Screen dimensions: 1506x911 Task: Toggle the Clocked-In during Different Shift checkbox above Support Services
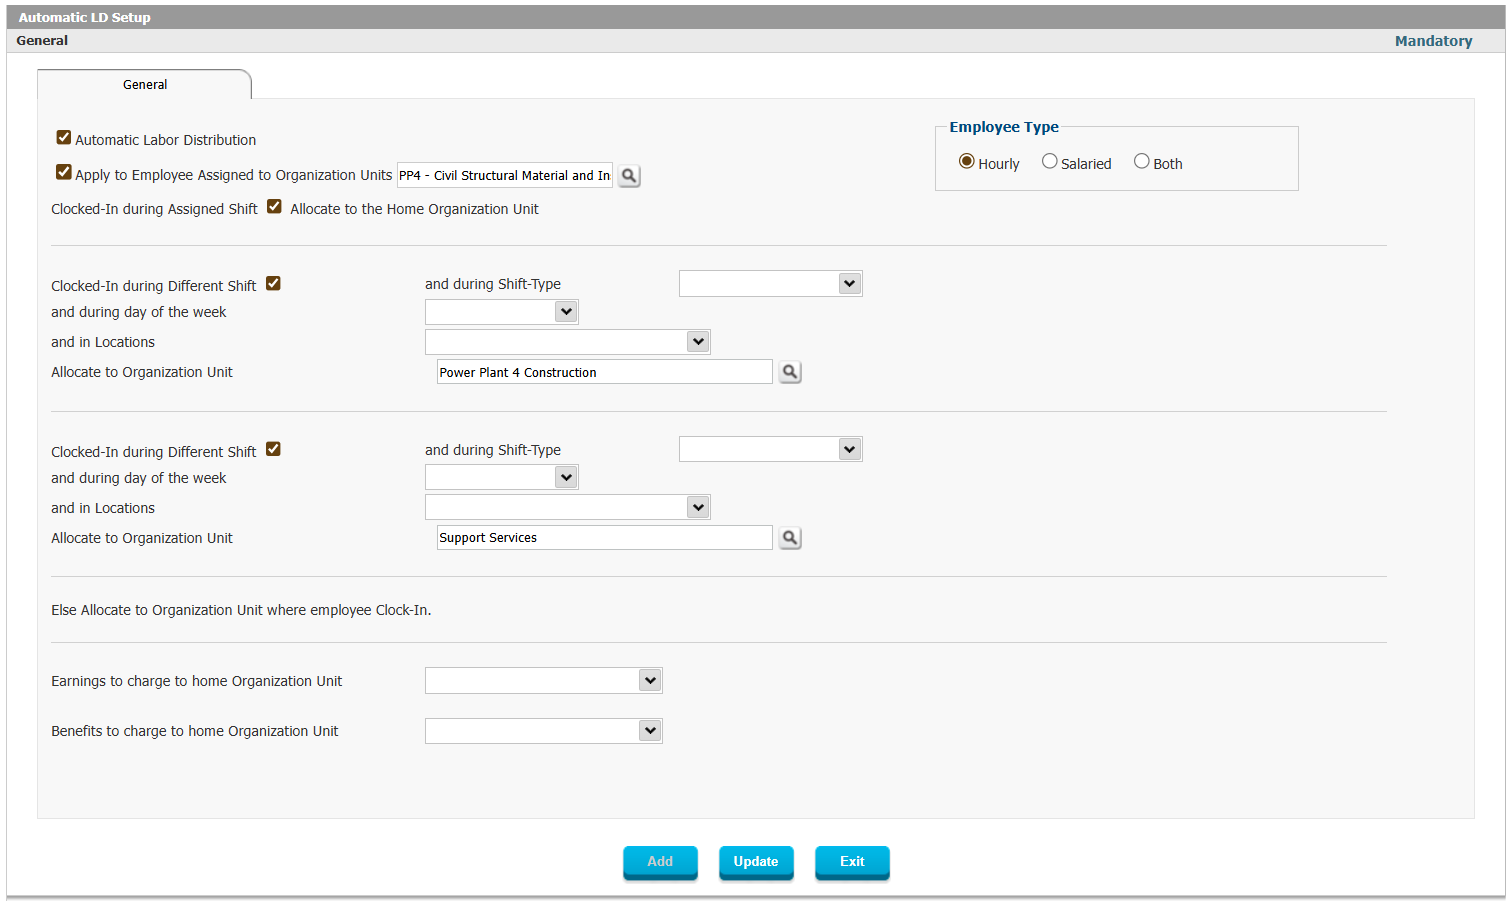click(x=273, y=450)
